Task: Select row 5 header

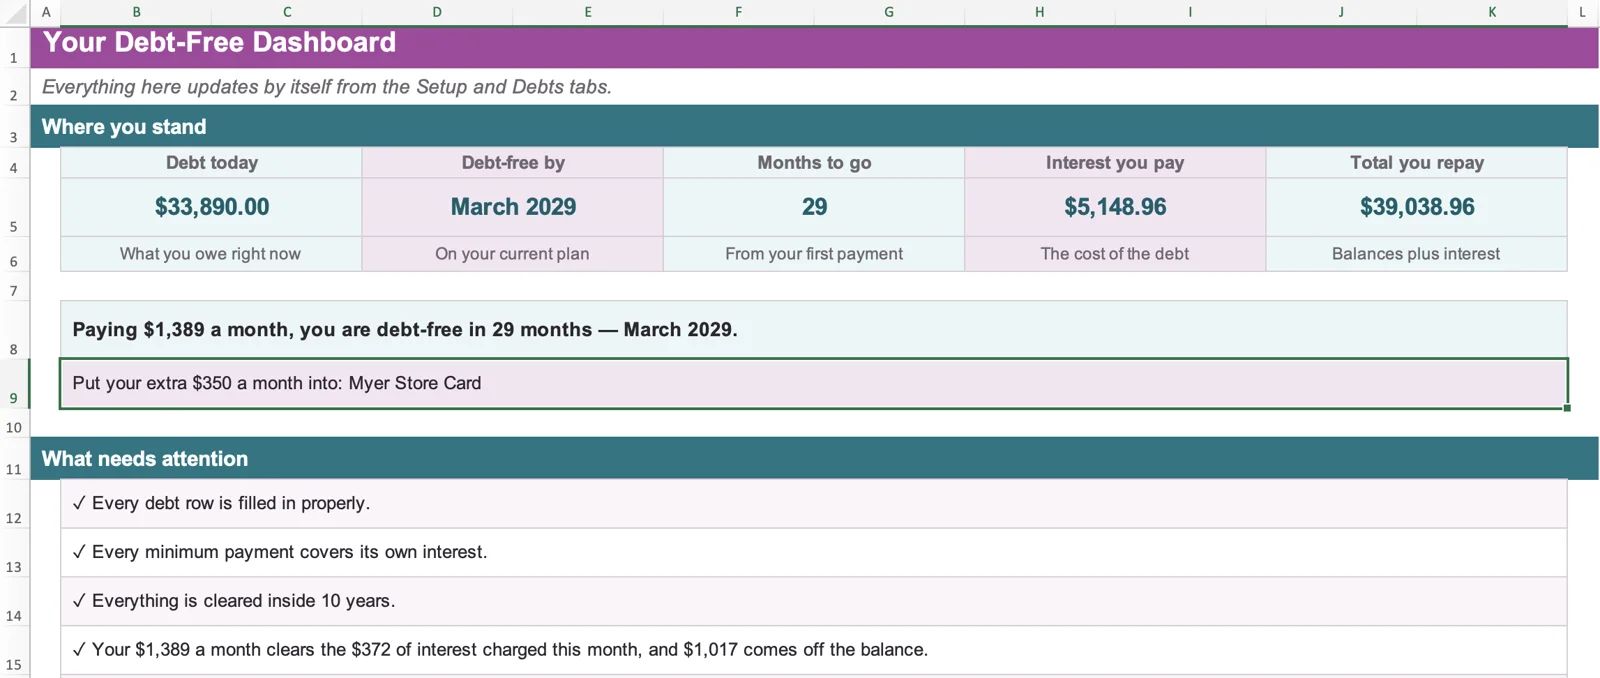Action: (14, 207)
